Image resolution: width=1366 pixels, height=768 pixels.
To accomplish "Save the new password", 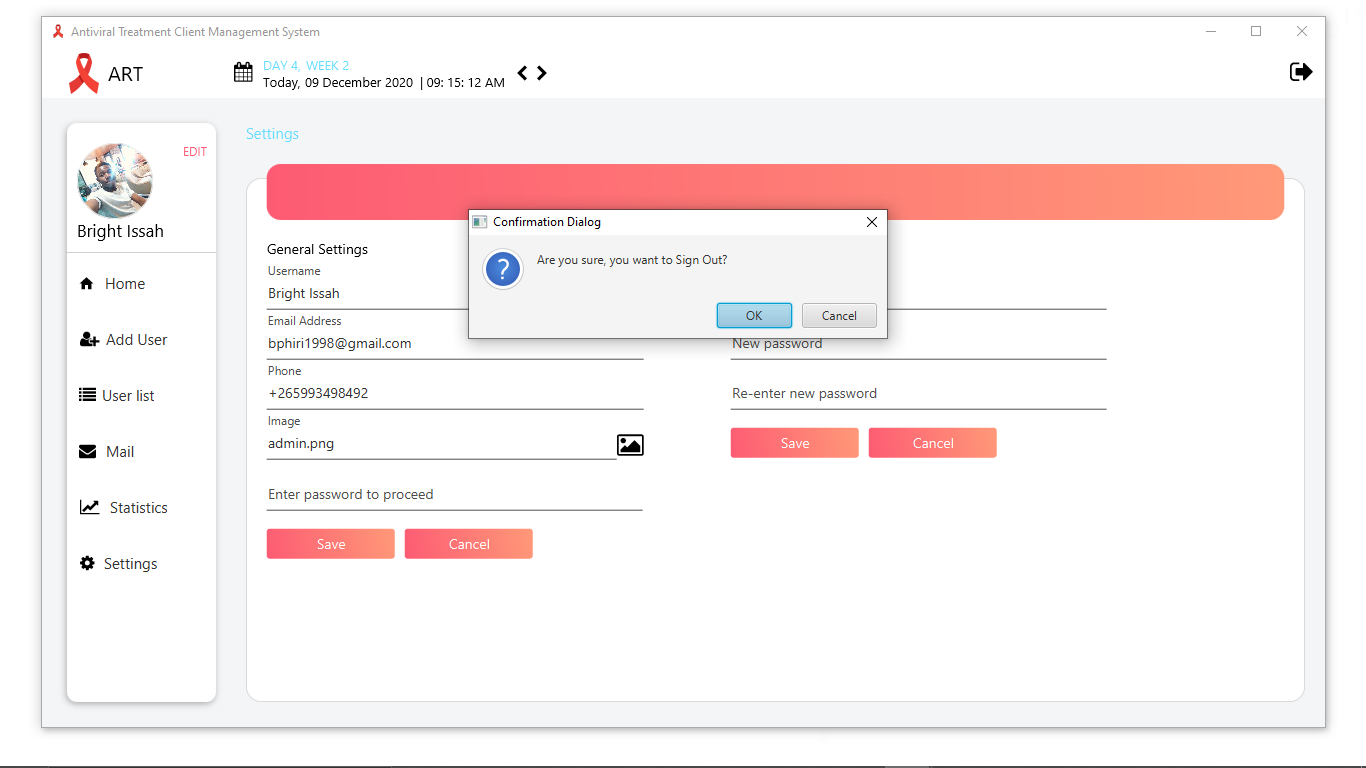I will 794,442.
